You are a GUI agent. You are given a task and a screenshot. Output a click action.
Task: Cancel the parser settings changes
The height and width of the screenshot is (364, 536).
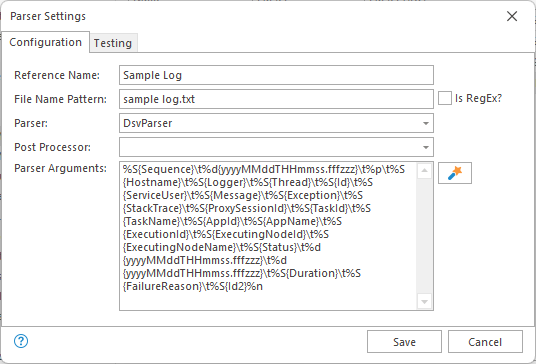coord(485,341)
